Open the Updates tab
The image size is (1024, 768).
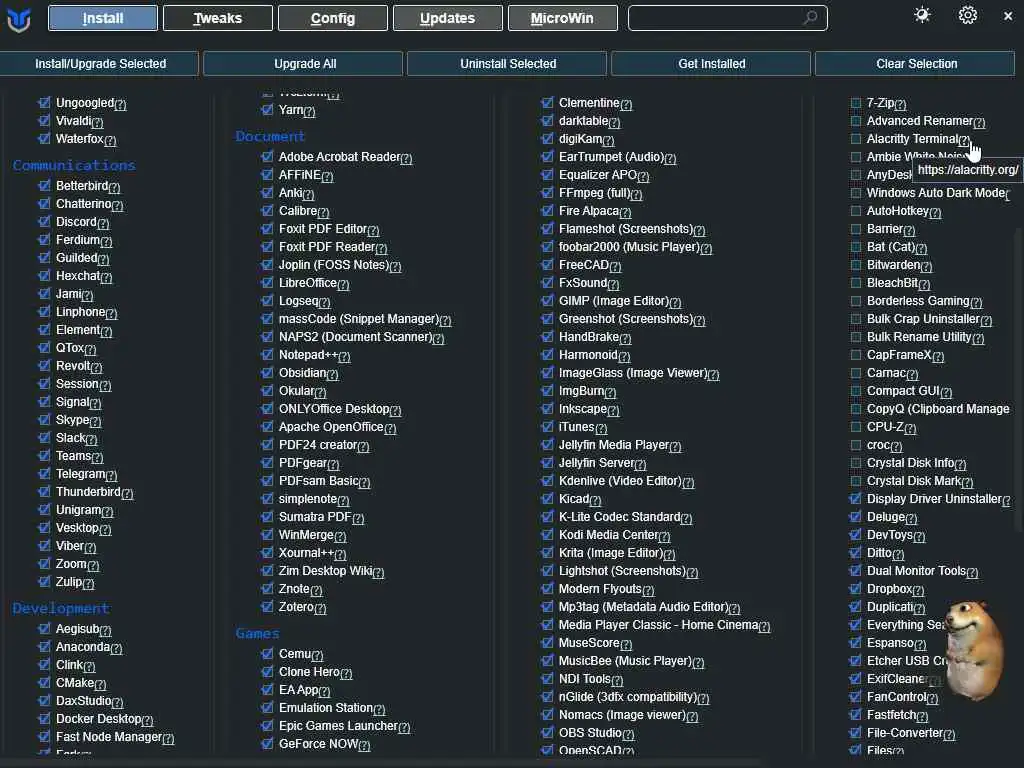coord(447,18)
